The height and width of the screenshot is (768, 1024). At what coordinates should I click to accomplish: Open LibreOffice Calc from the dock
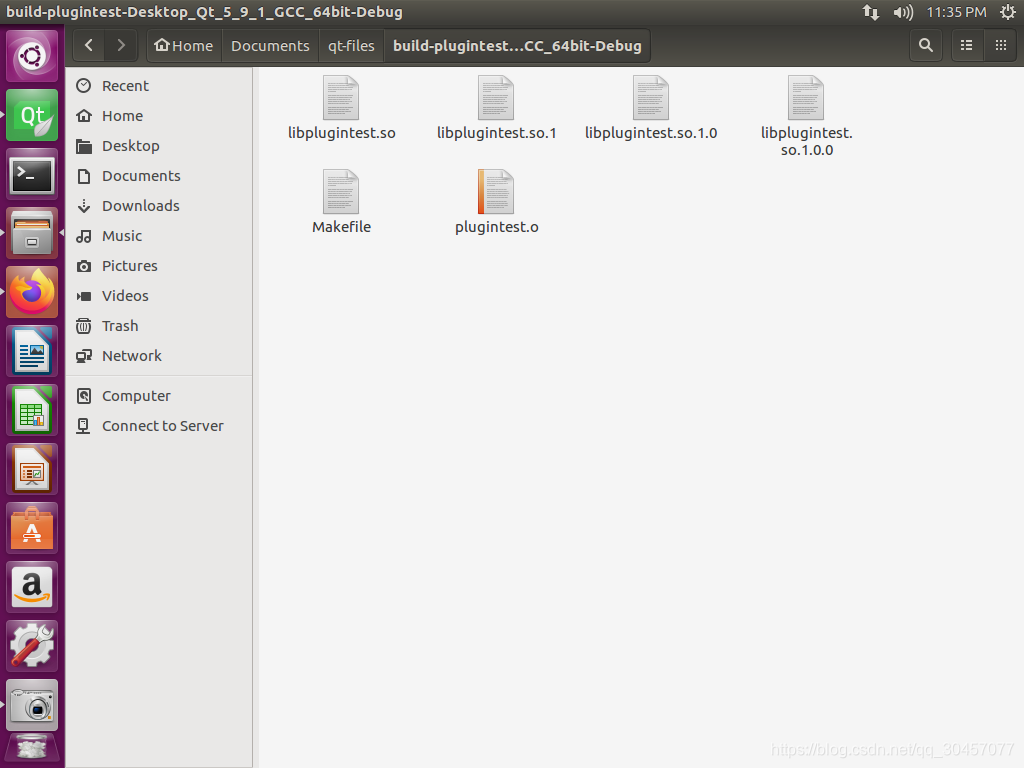click(32, 410)
